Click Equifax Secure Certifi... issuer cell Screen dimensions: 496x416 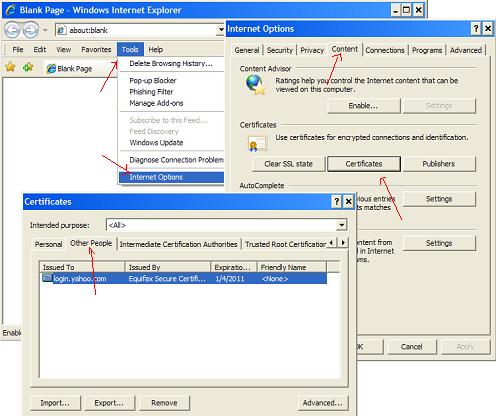167,279
